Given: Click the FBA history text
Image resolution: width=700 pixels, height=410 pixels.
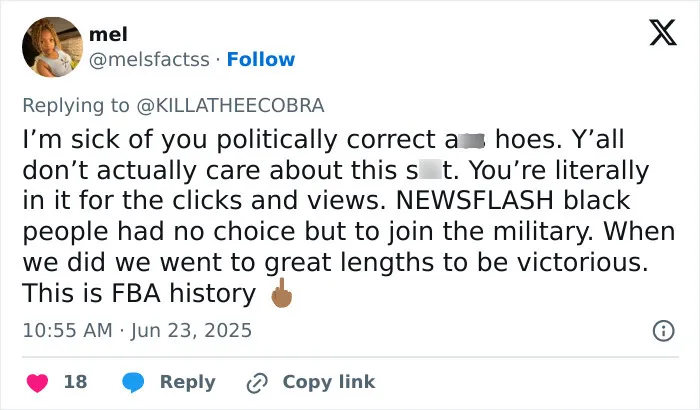Looking at the screenshot, I should pos(183,293).
